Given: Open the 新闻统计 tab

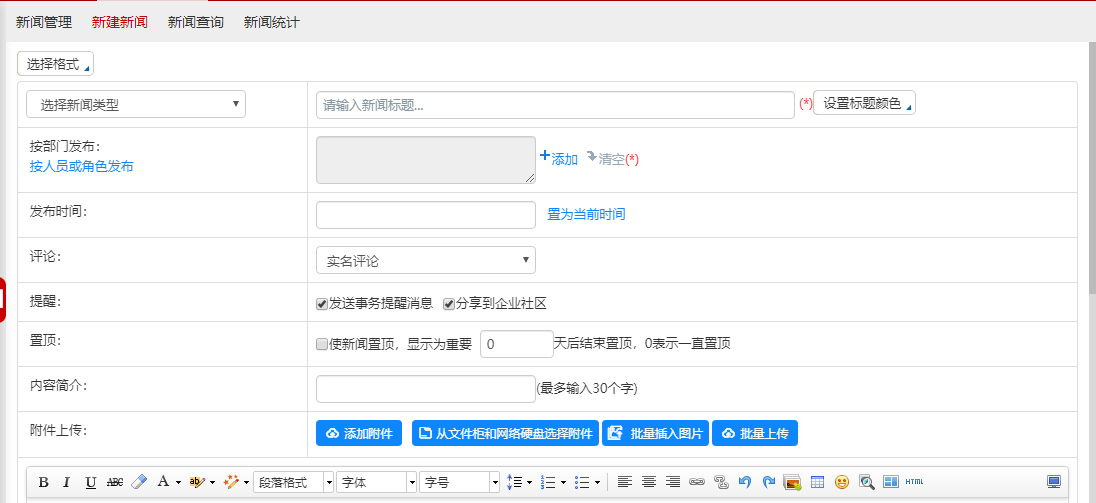Looking at the screenshot, I should click(271, 22).
